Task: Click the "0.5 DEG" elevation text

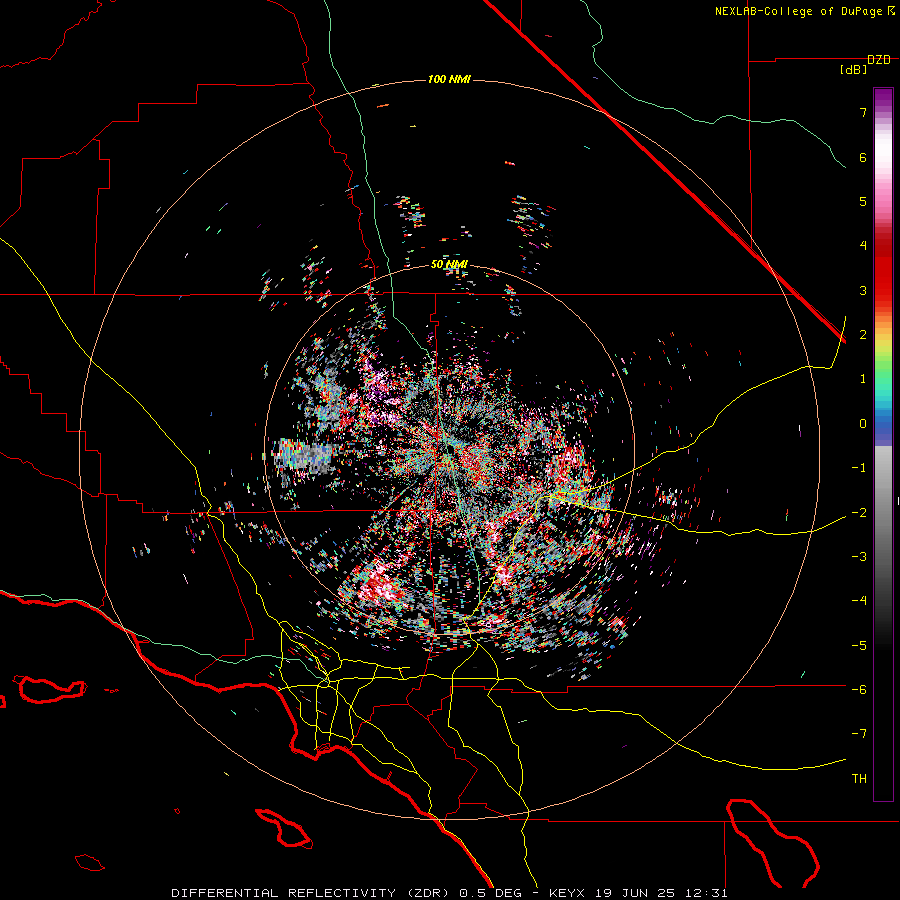Action: [491, 893]
